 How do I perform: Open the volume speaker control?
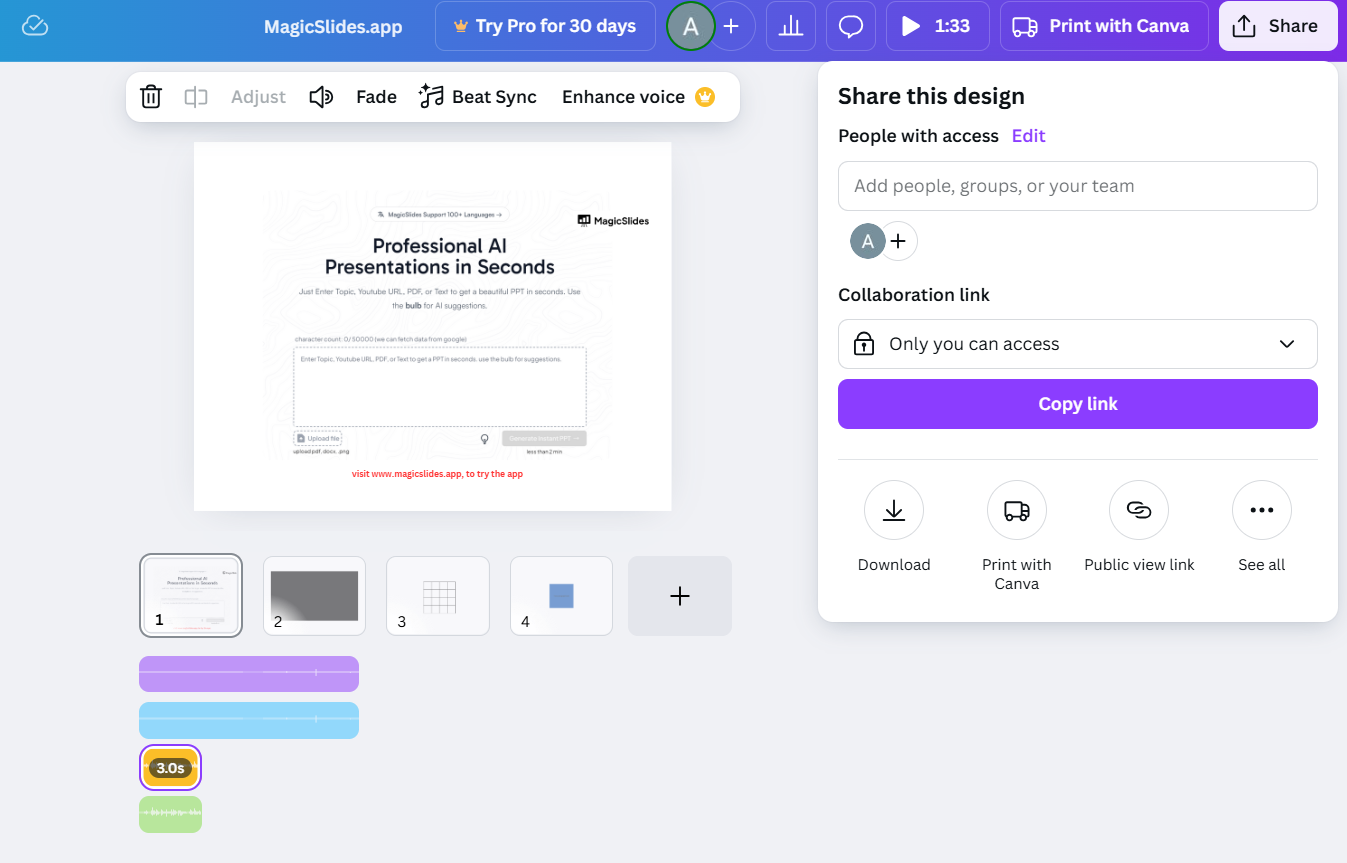click(321, 97)
